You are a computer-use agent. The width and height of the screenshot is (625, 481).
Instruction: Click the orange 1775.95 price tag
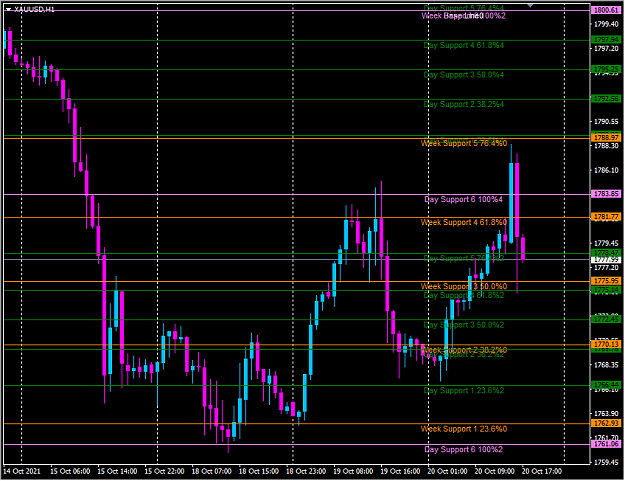(x=606, y=281)
